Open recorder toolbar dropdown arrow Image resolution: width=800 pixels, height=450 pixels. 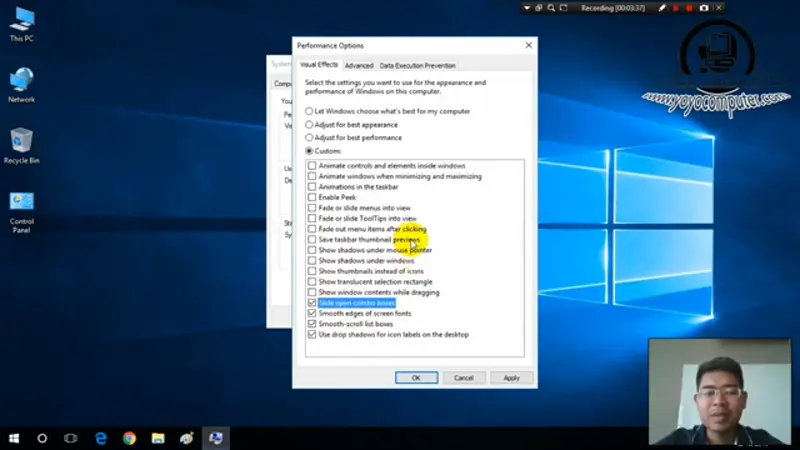click(x=527, y=8)
